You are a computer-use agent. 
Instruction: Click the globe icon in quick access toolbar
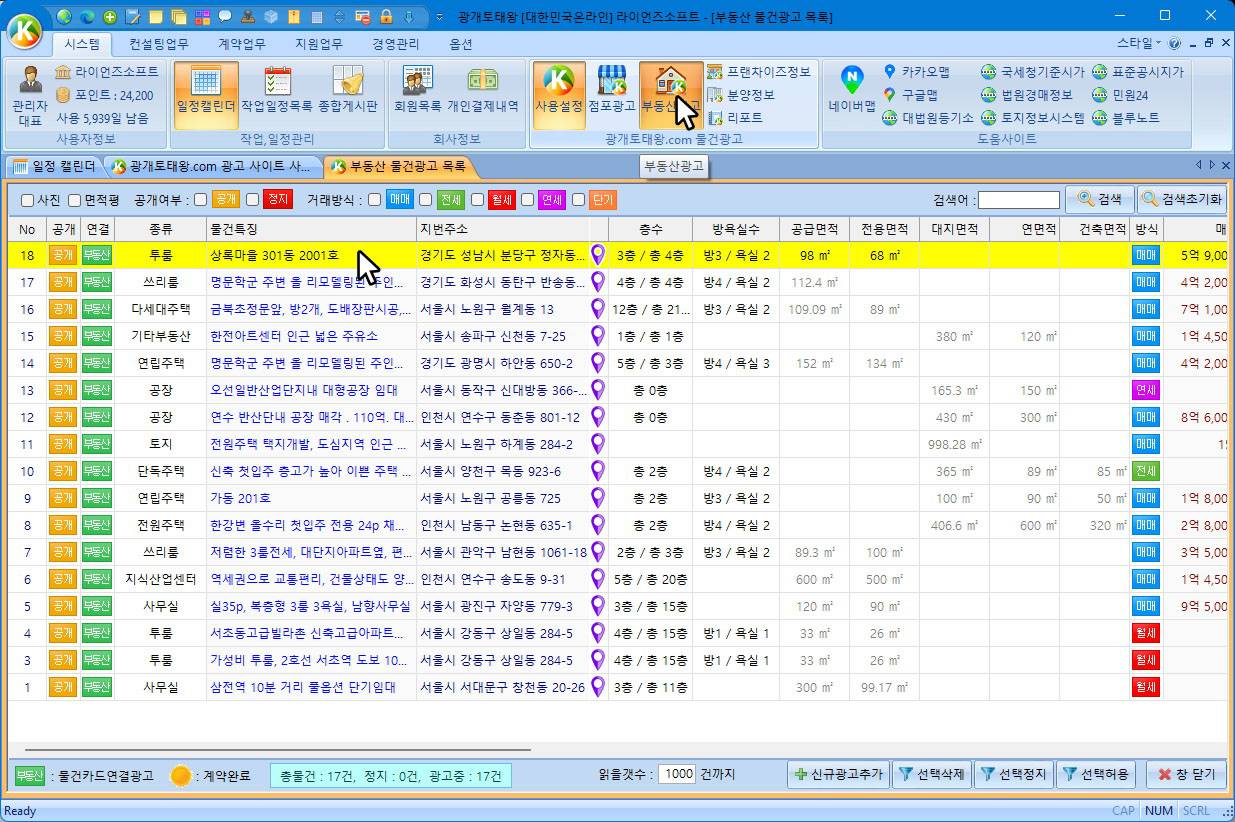tap(65, 17)
